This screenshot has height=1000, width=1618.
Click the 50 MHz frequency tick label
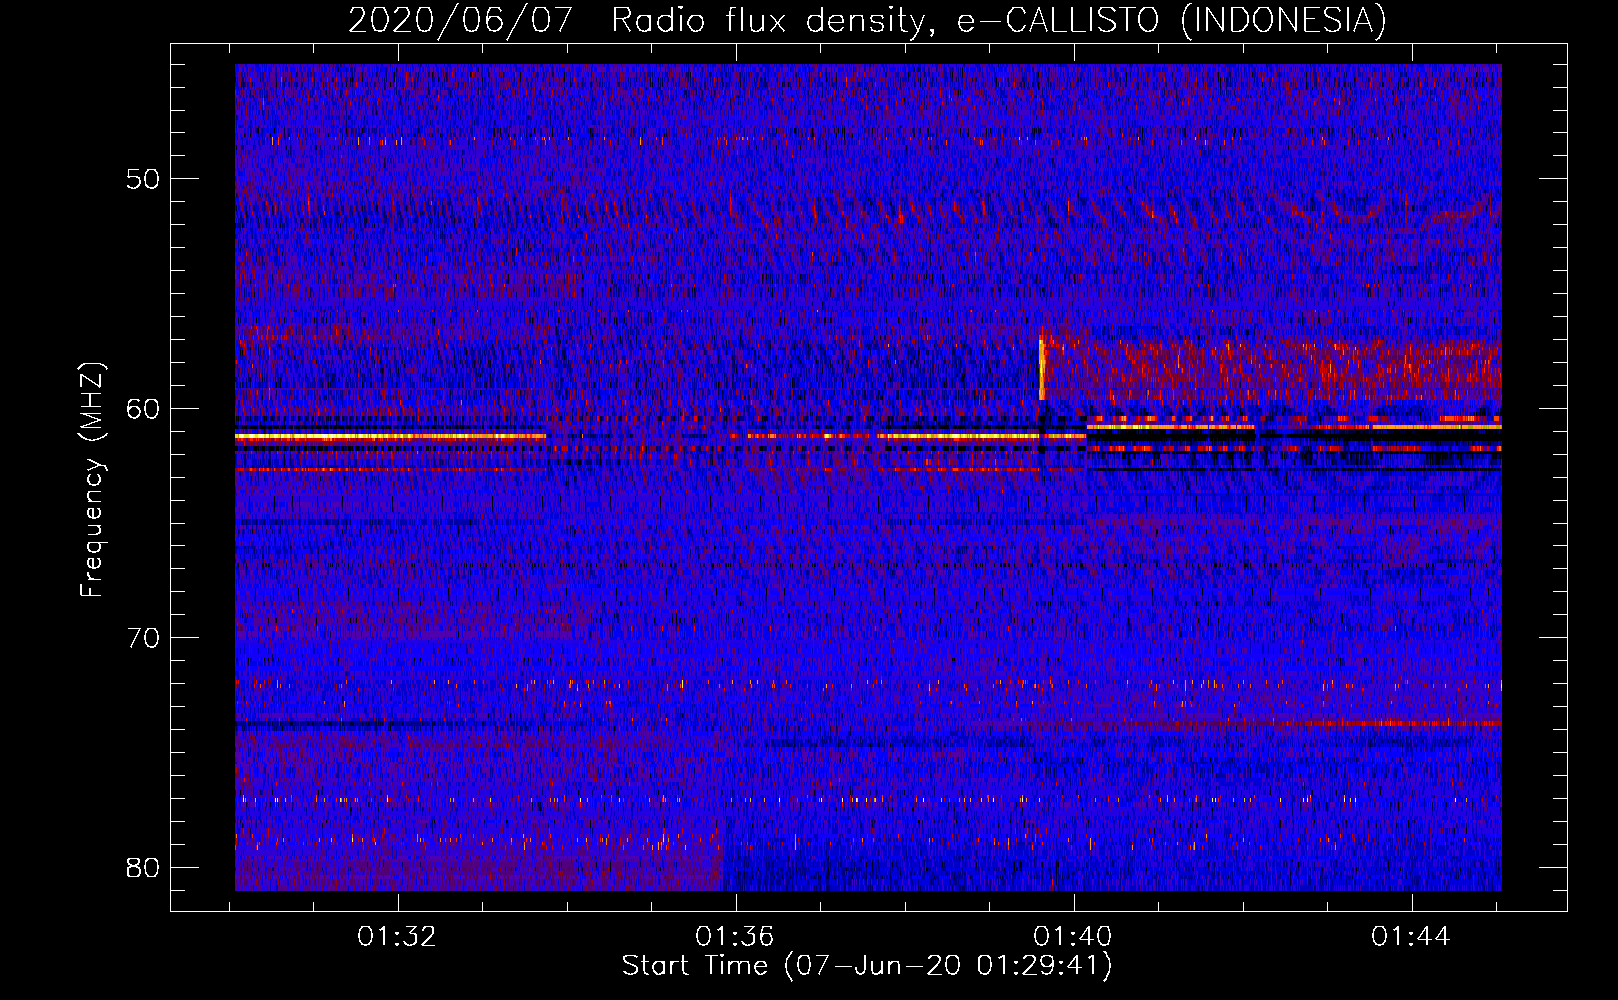click(143, 179)
